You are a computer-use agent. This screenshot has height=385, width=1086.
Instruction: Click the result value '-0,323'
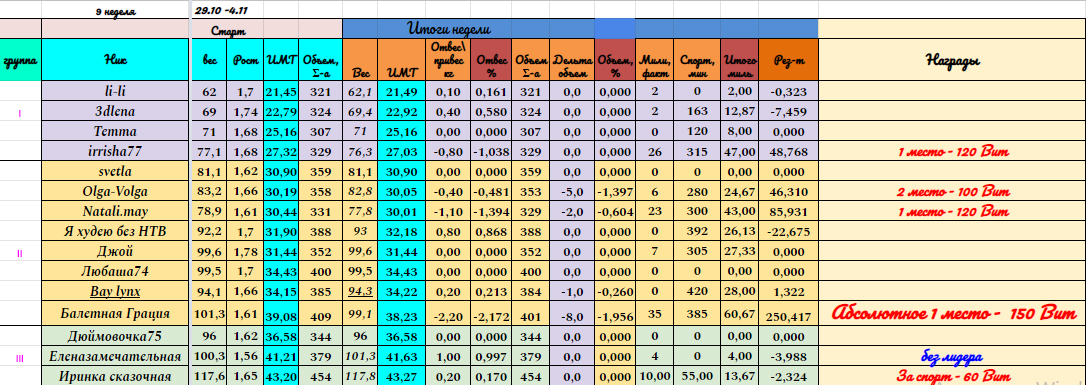[x=788, y=91]
